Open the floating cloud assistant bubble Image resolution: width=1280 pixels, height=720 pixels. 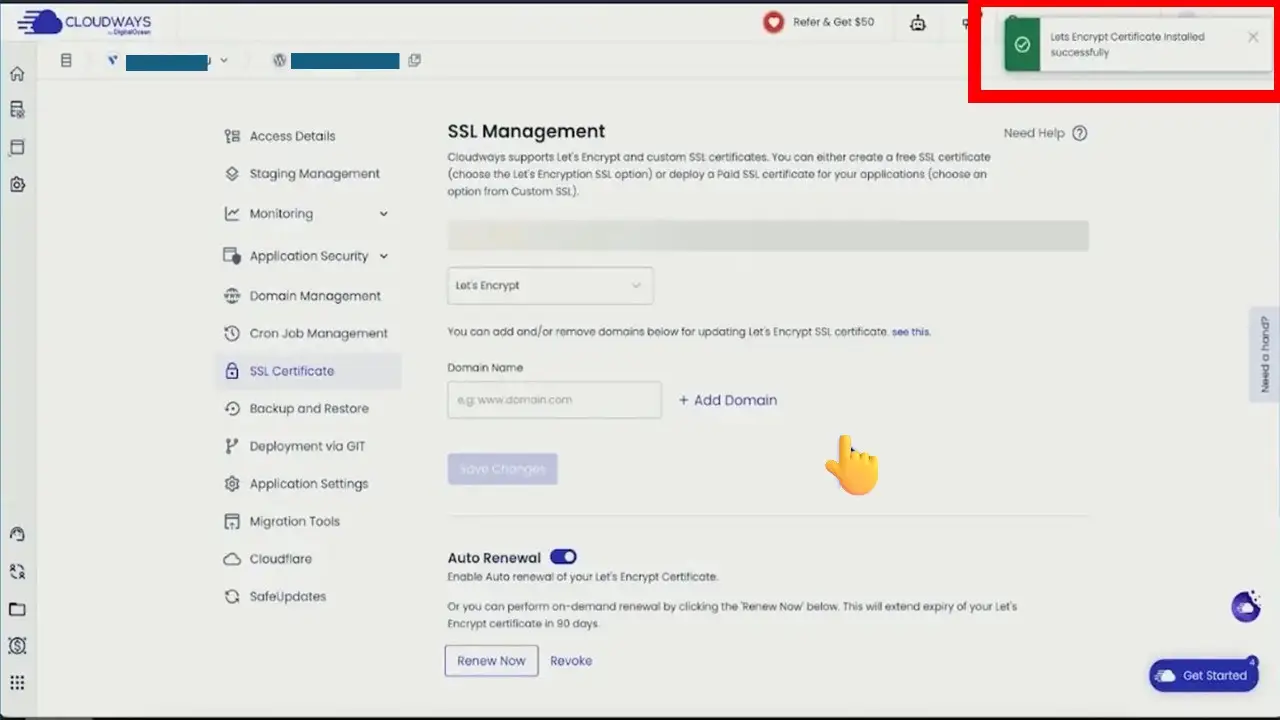(x=1246, y=606)
